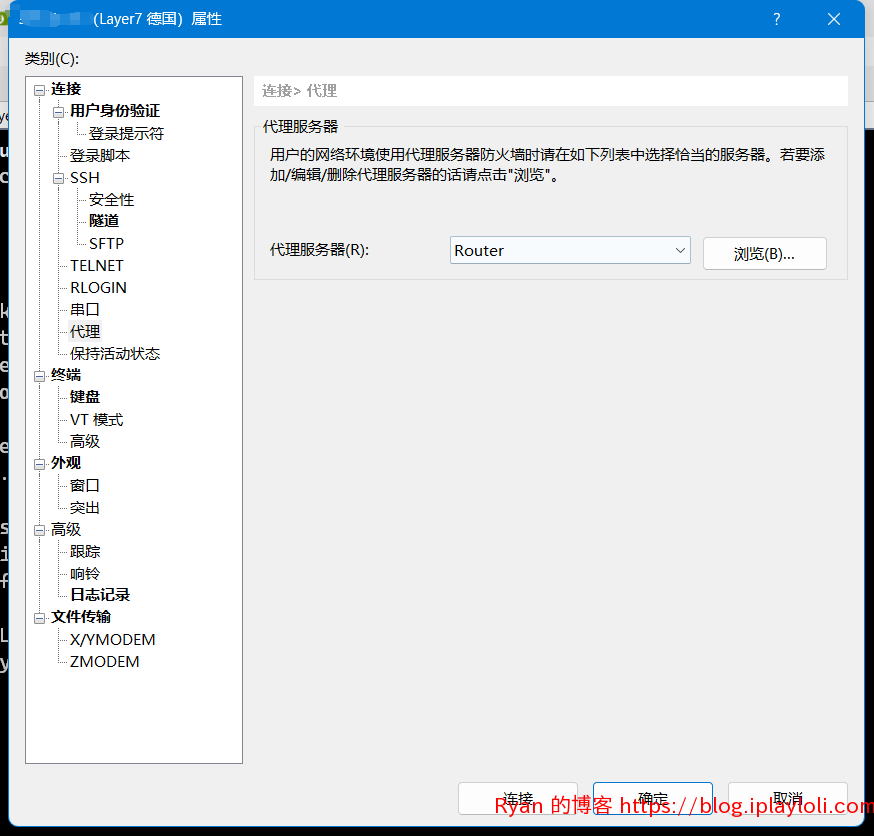Select 保持活动状态 tree item

115,354
